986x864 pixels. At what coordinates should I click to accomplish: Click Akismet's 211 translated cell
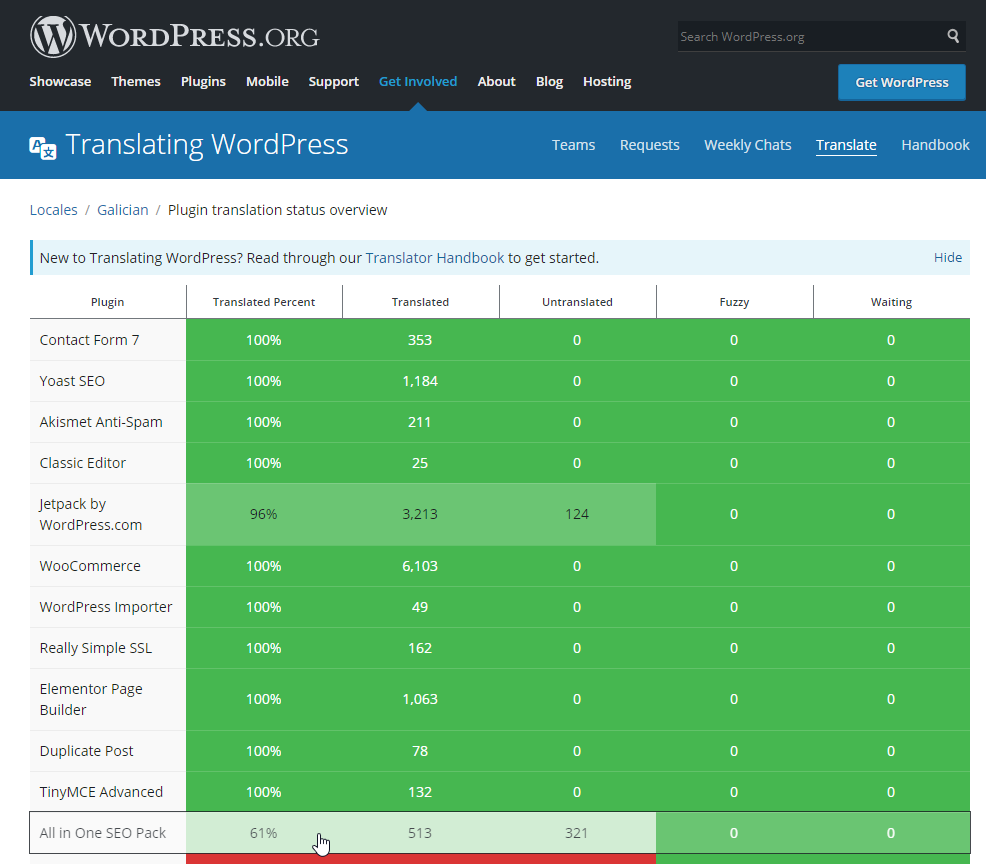coord(420,422)
